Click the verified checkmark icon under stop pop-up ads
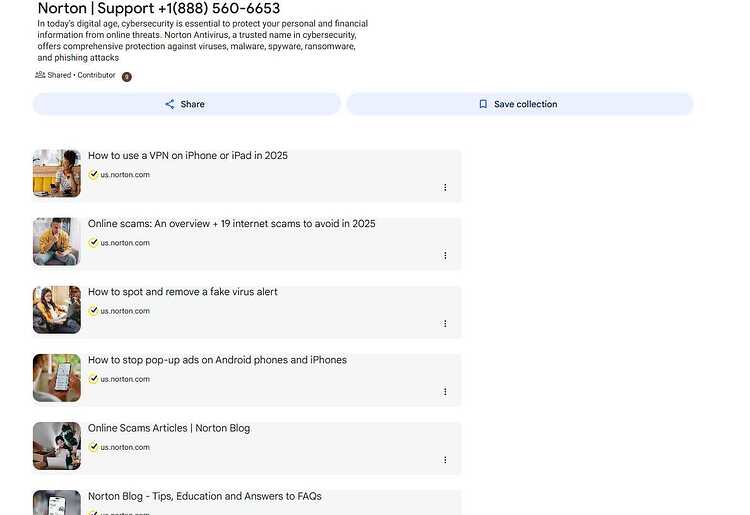Image resolution: width=750 pixels, height=515 pixels. (x=93, y=379)
